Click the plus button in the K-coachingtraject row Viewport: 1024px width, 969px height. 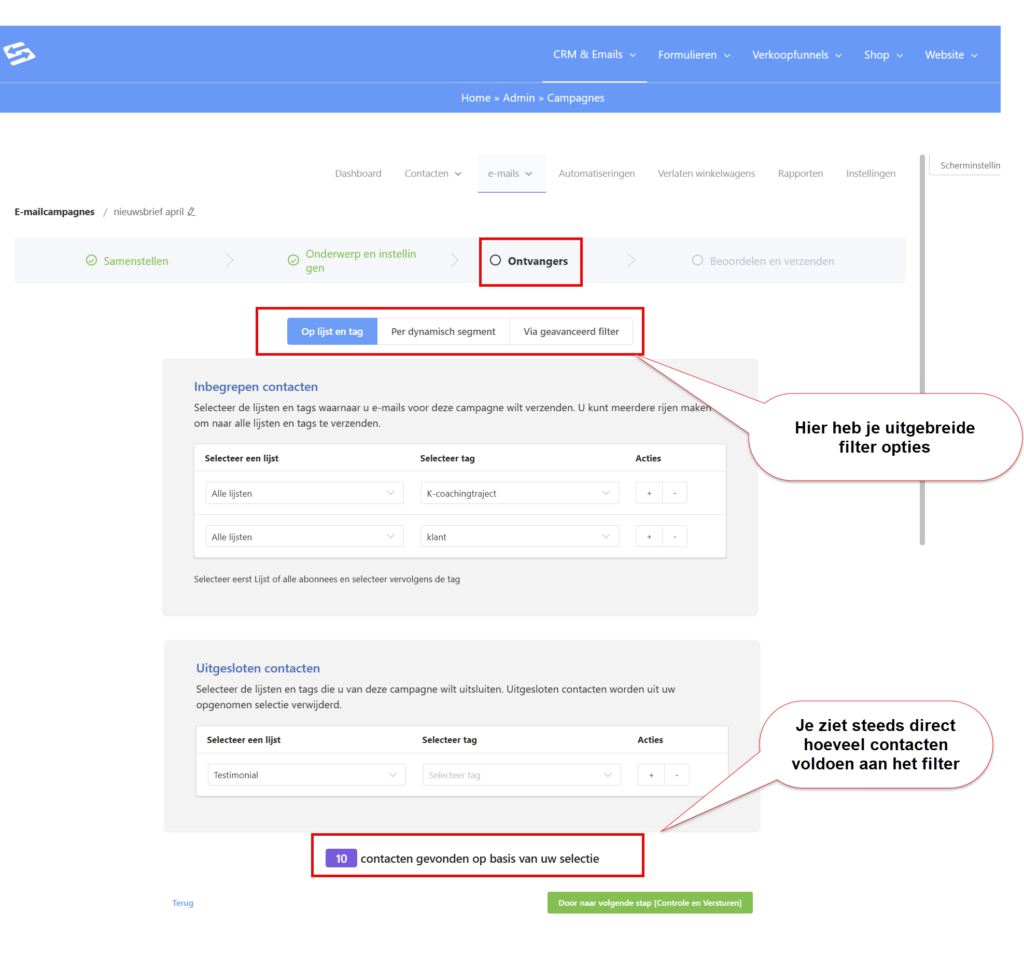(649, 494)
